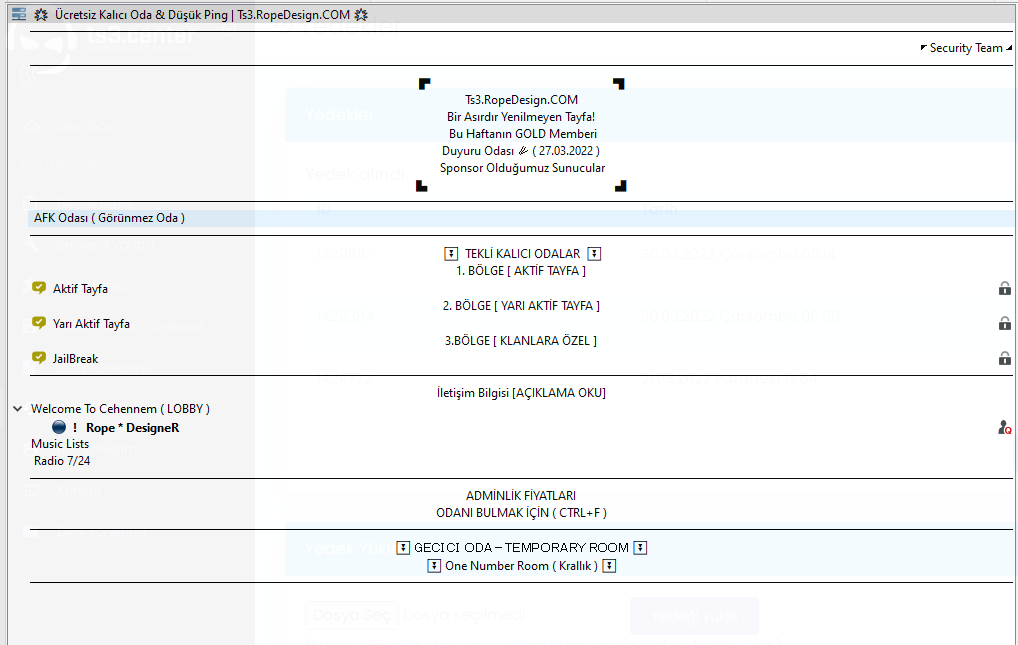Viewport: 1018px width, 645px height.
Task: Click the arrow icon left of TEKLİ KALICI ODALAR
Action: tap(451, 253)
